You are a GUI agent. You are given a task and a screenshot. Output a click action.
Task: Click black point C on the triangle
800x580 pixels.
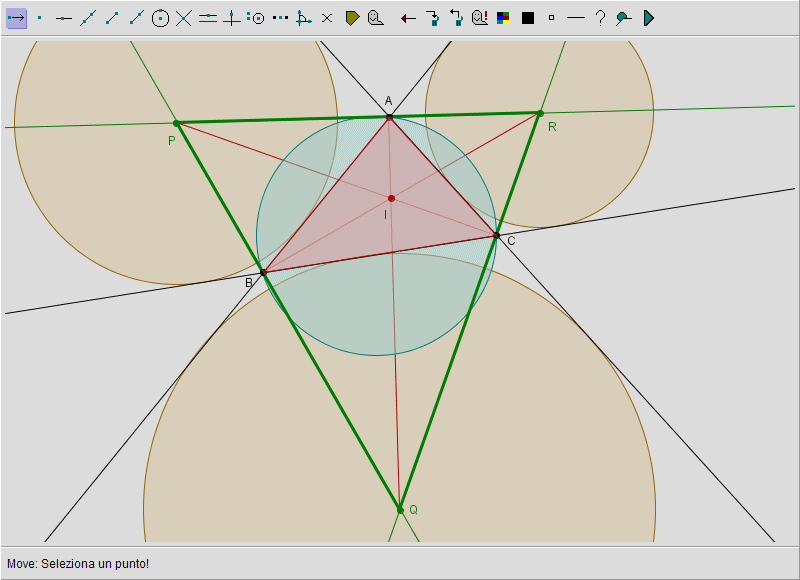(x=496, y=235)
